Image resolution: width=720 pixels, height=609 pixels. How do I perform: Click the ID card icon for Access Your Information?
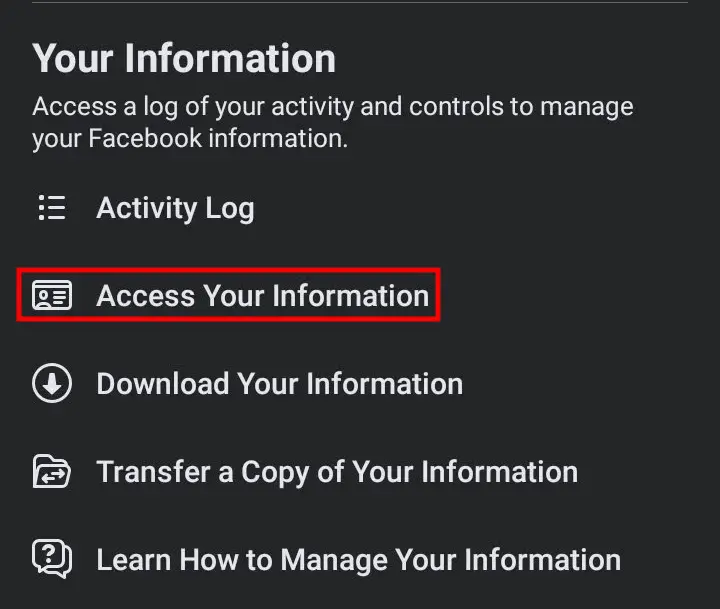click(x=52, y=295)
